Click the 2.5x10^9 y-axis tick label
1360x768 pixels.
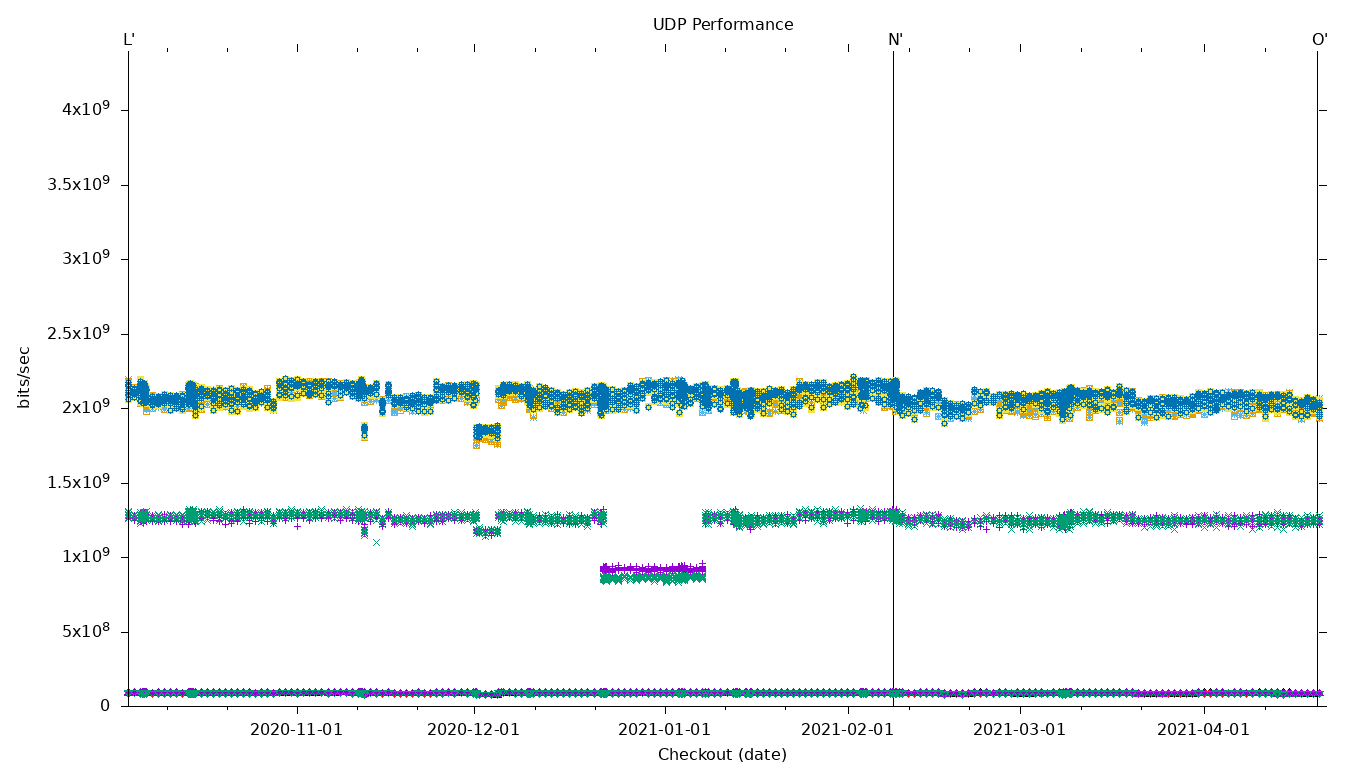[79, 332]
